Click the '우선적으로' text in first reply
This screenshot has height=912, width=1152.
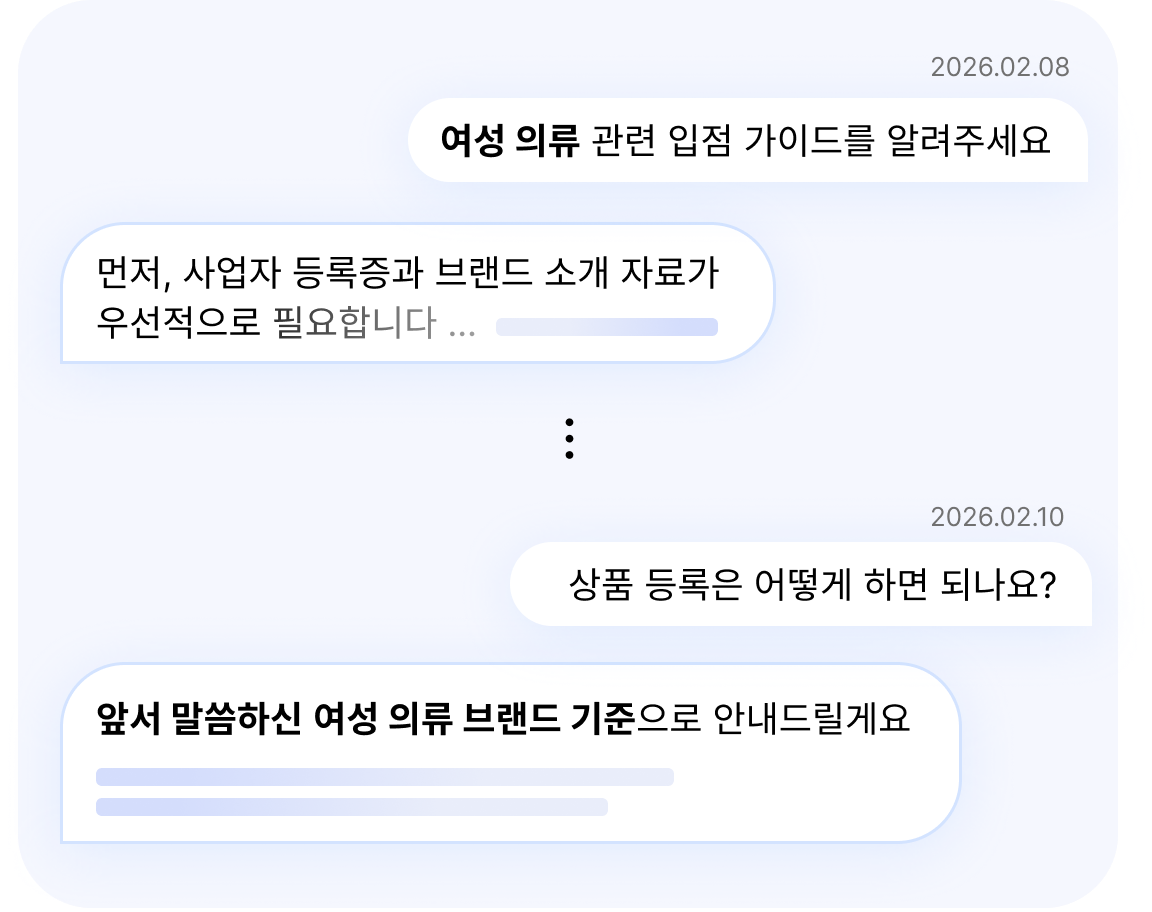tap(178, 323)
